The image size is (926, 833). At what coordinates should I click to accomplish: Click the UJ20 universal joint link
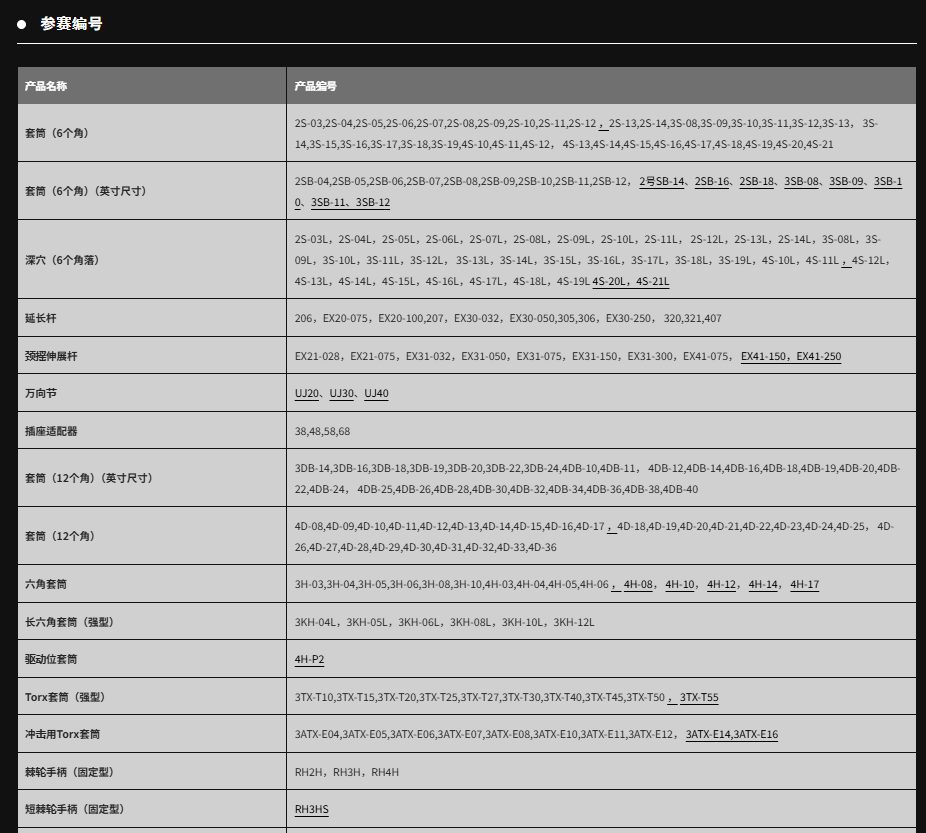pos(306,394)
